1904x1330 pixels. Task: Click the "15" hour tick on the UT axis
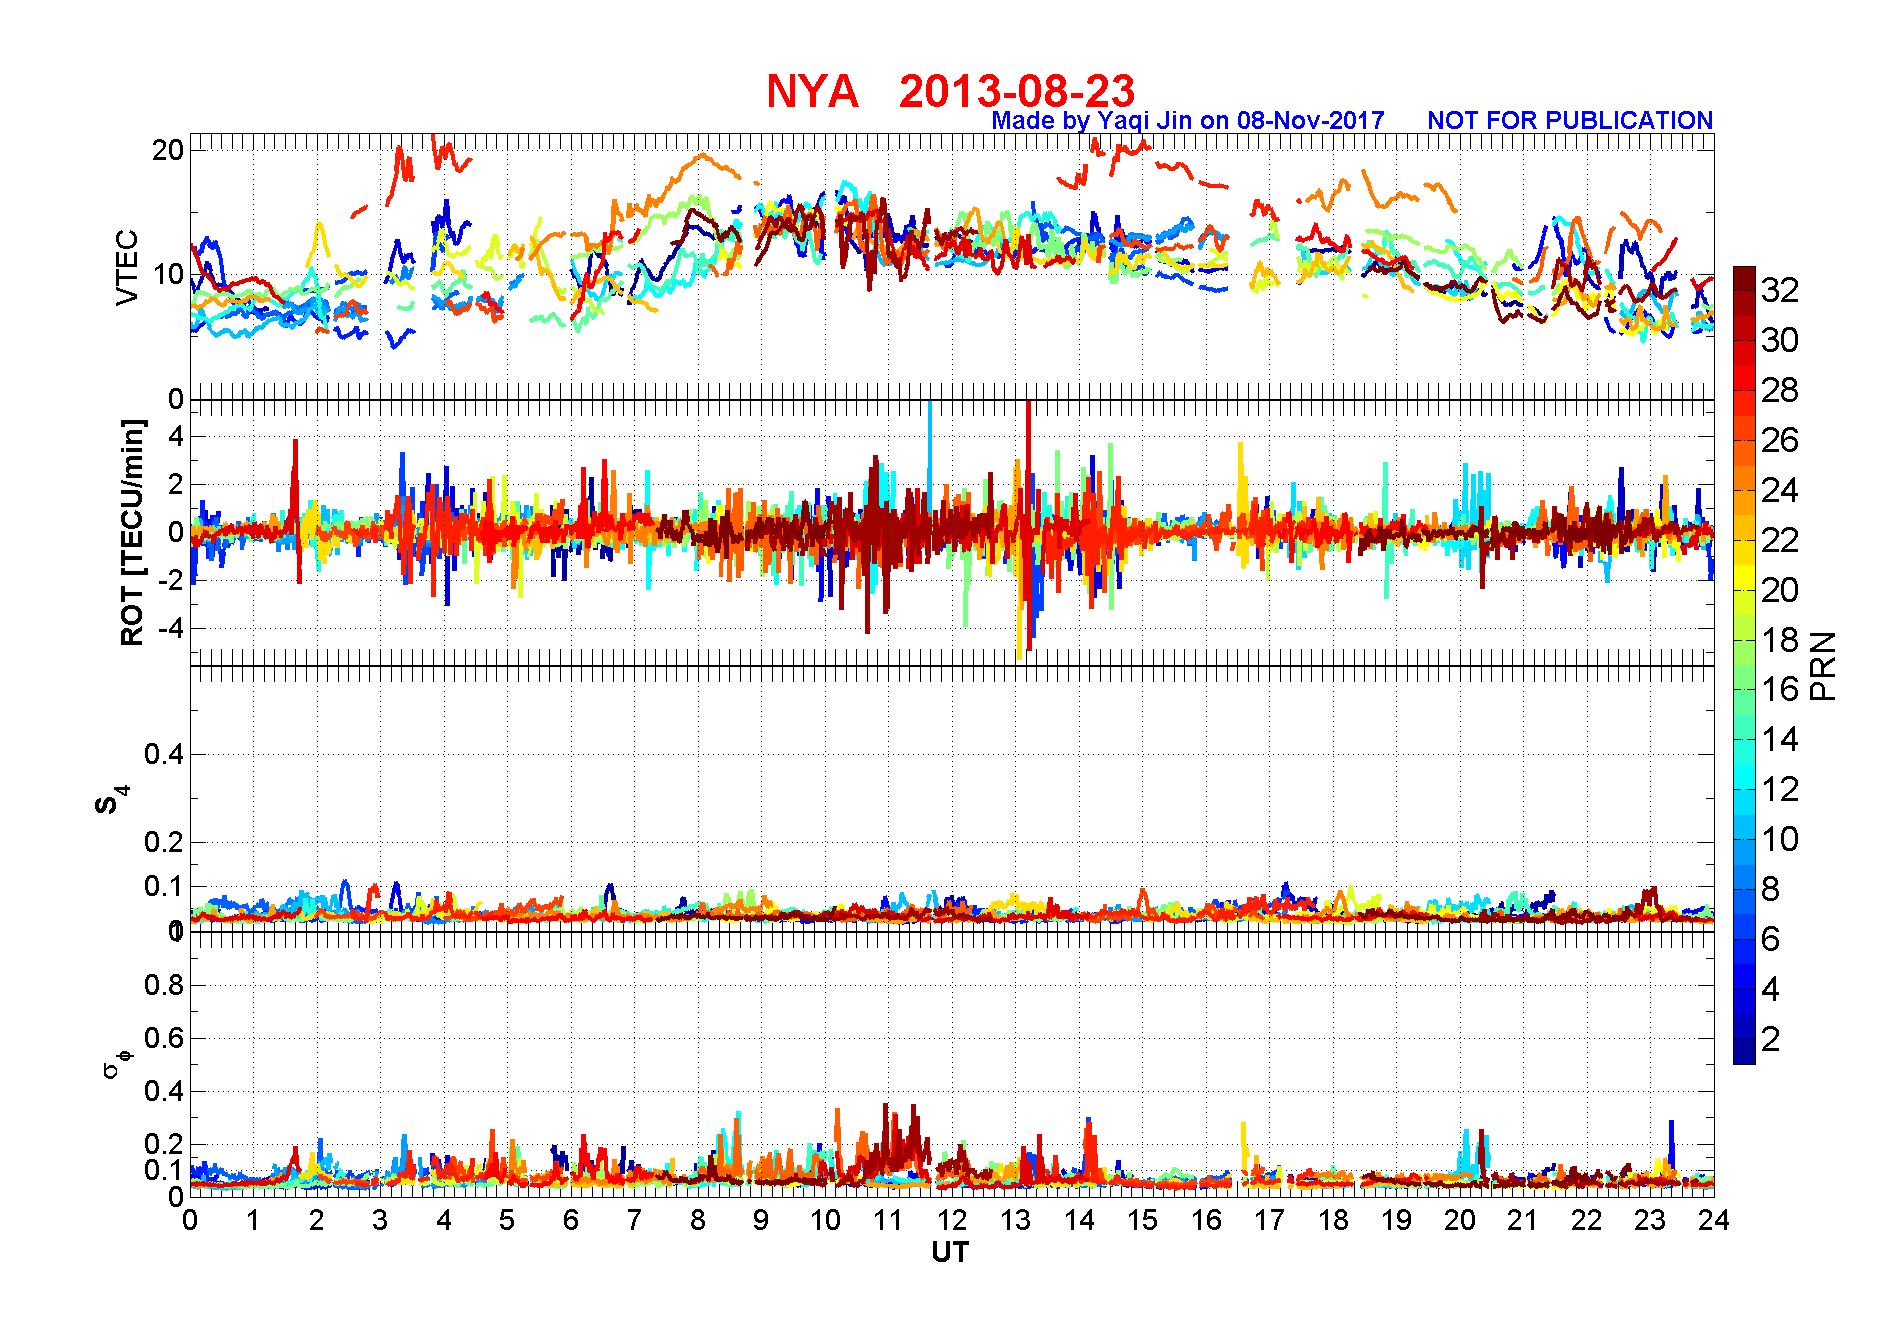coord(1142,1220)
